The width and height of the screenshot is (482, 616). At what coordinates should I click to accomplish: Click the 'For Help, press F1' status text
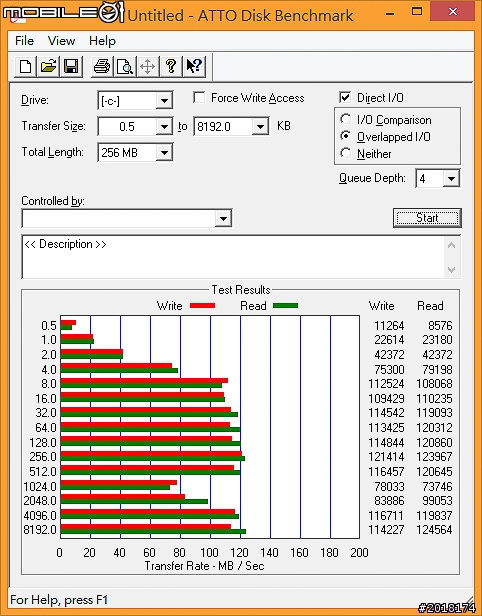59,600
